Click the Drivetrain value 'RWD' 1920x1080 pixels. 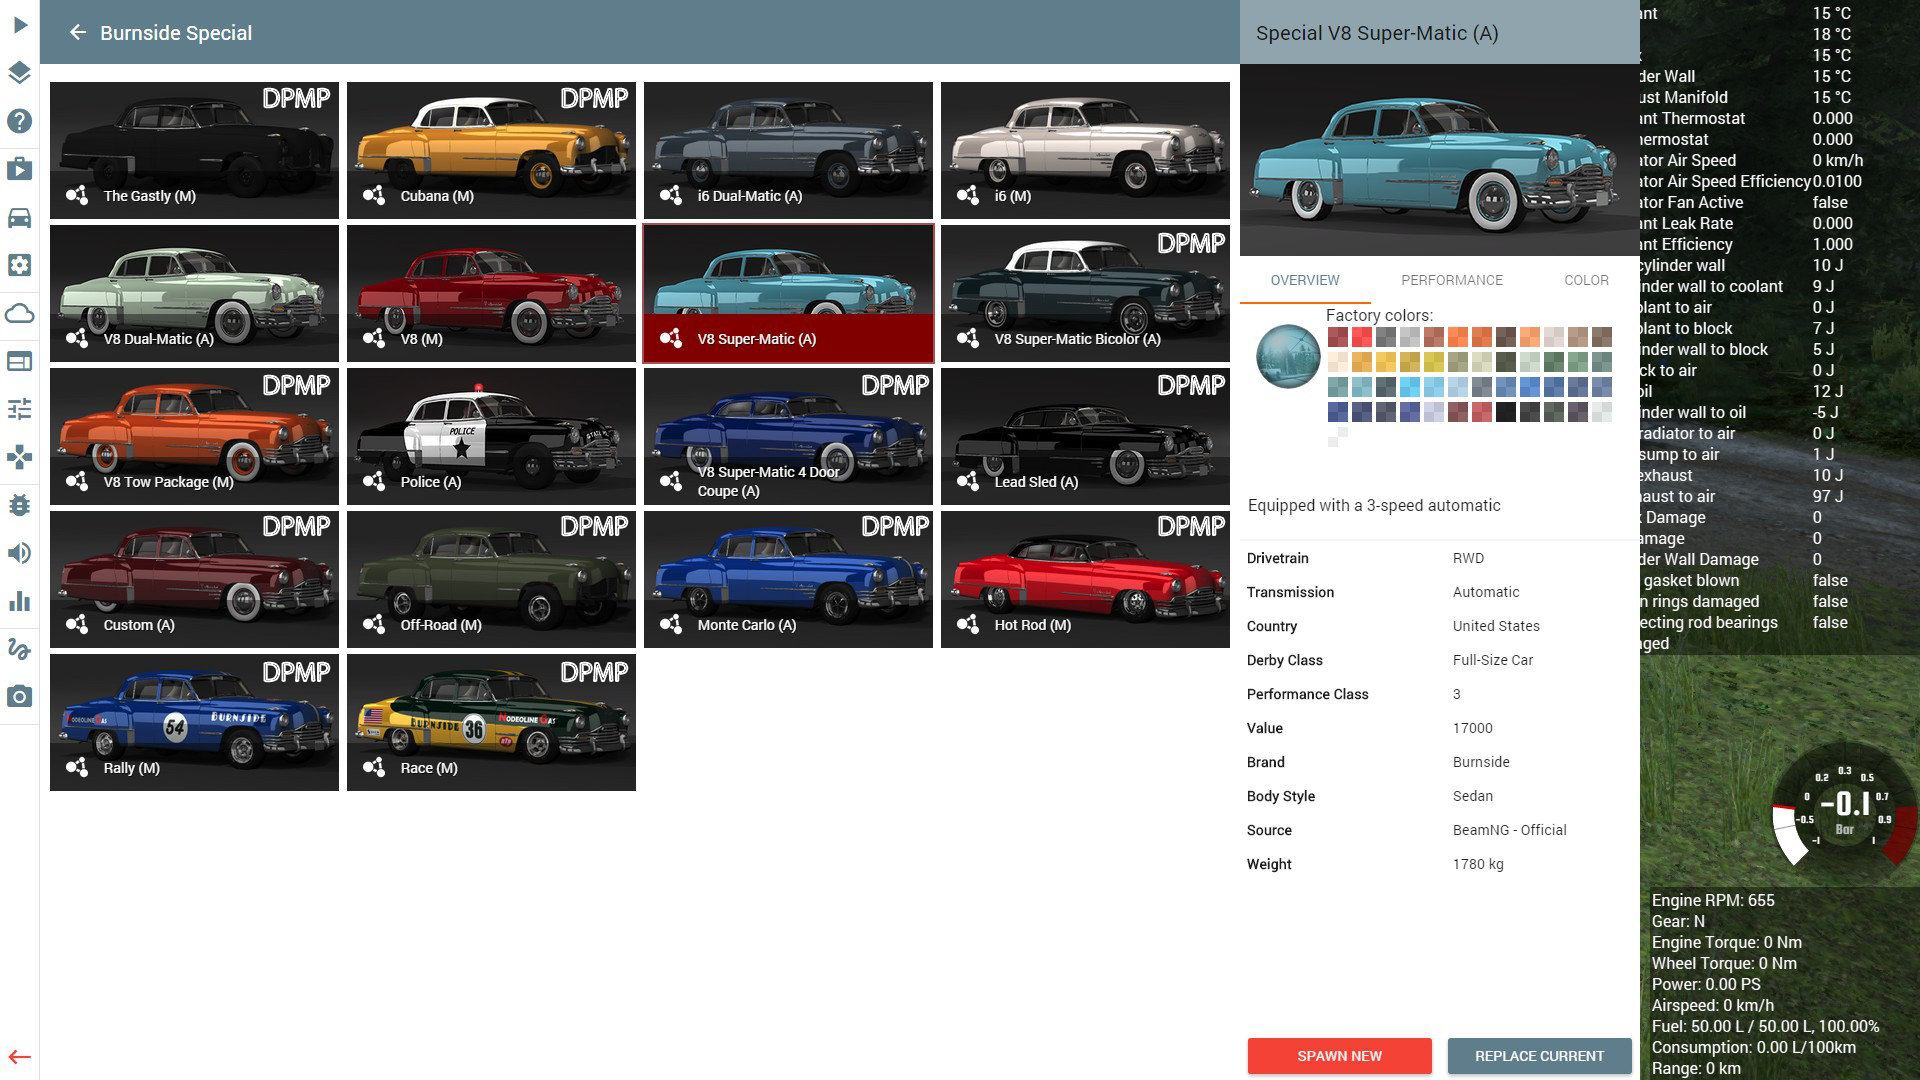point(1468,558)
